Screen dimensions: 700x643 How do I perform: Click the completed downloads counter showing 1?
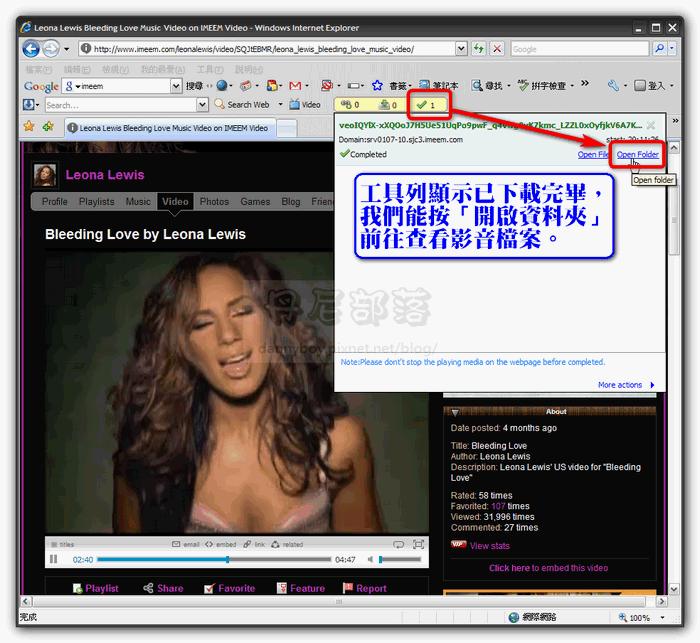coord(426,105)
